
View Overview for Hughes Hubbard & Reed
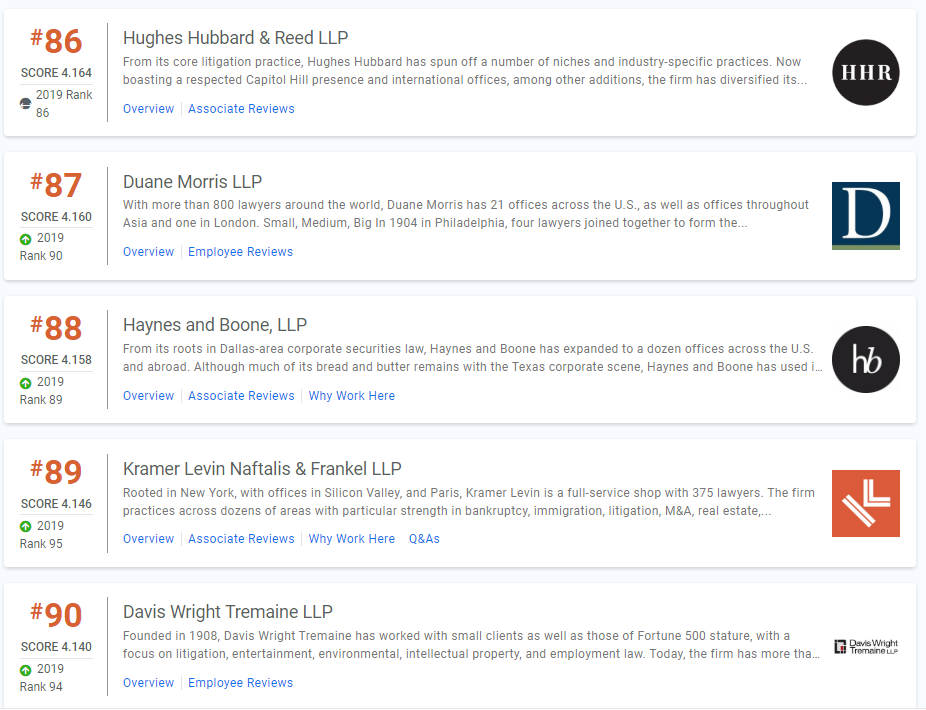point(148,109)
